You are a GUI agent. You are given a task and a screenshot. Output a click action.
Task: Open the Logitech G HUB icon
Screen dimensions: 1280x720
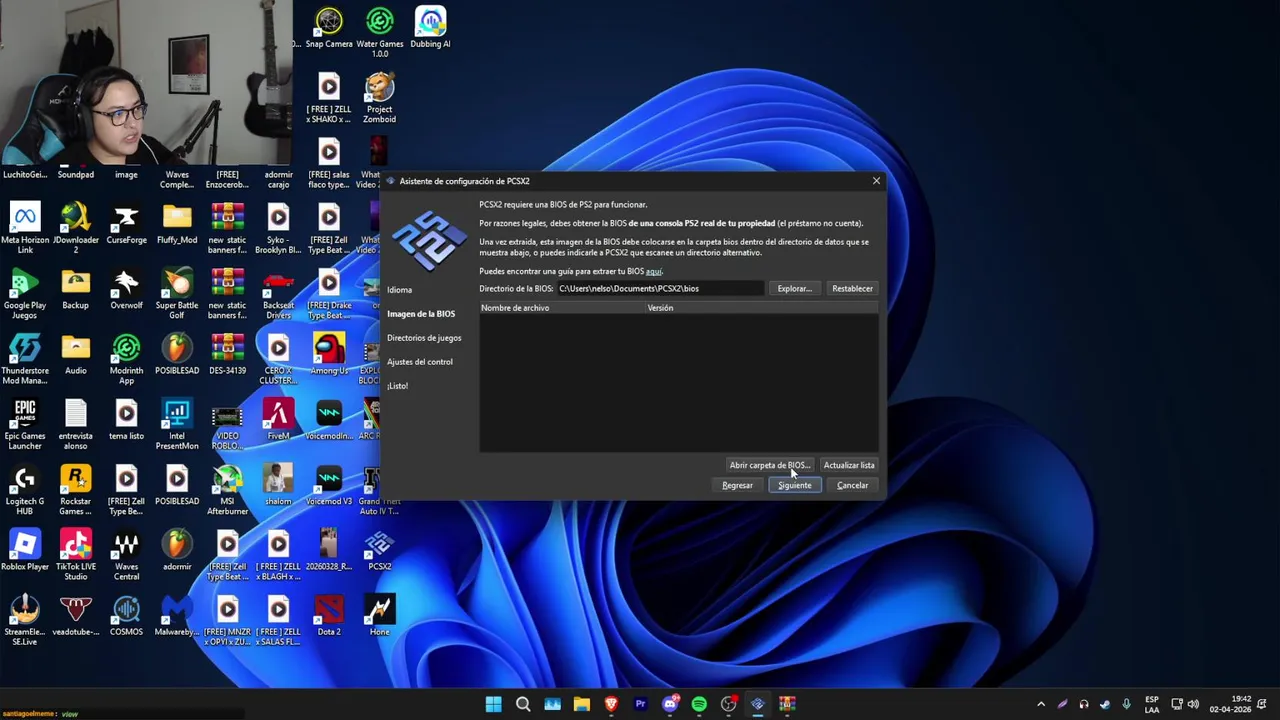(x=25, y=490)
